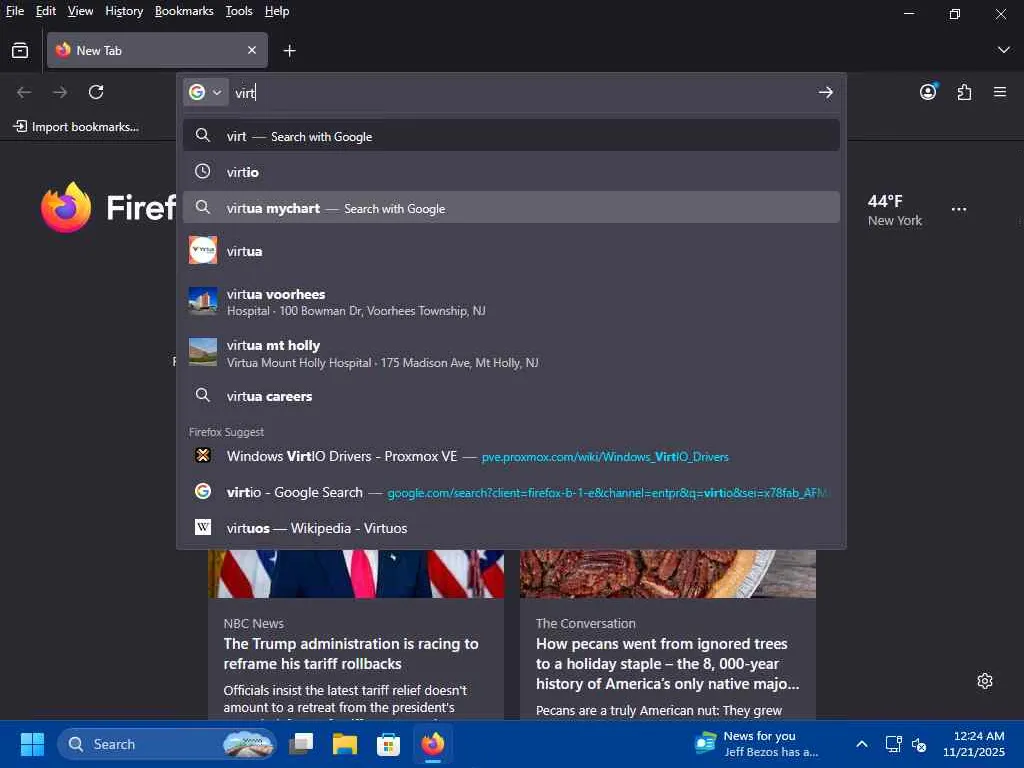
Task: Select 'virtua careers' suggestion
Action: (511, 396)
